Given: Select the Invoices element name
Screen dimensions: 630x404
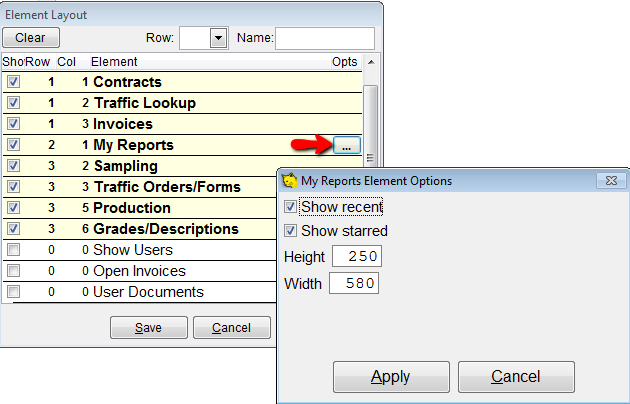Looking at the screenshot, I should click(x=123, y=124).
